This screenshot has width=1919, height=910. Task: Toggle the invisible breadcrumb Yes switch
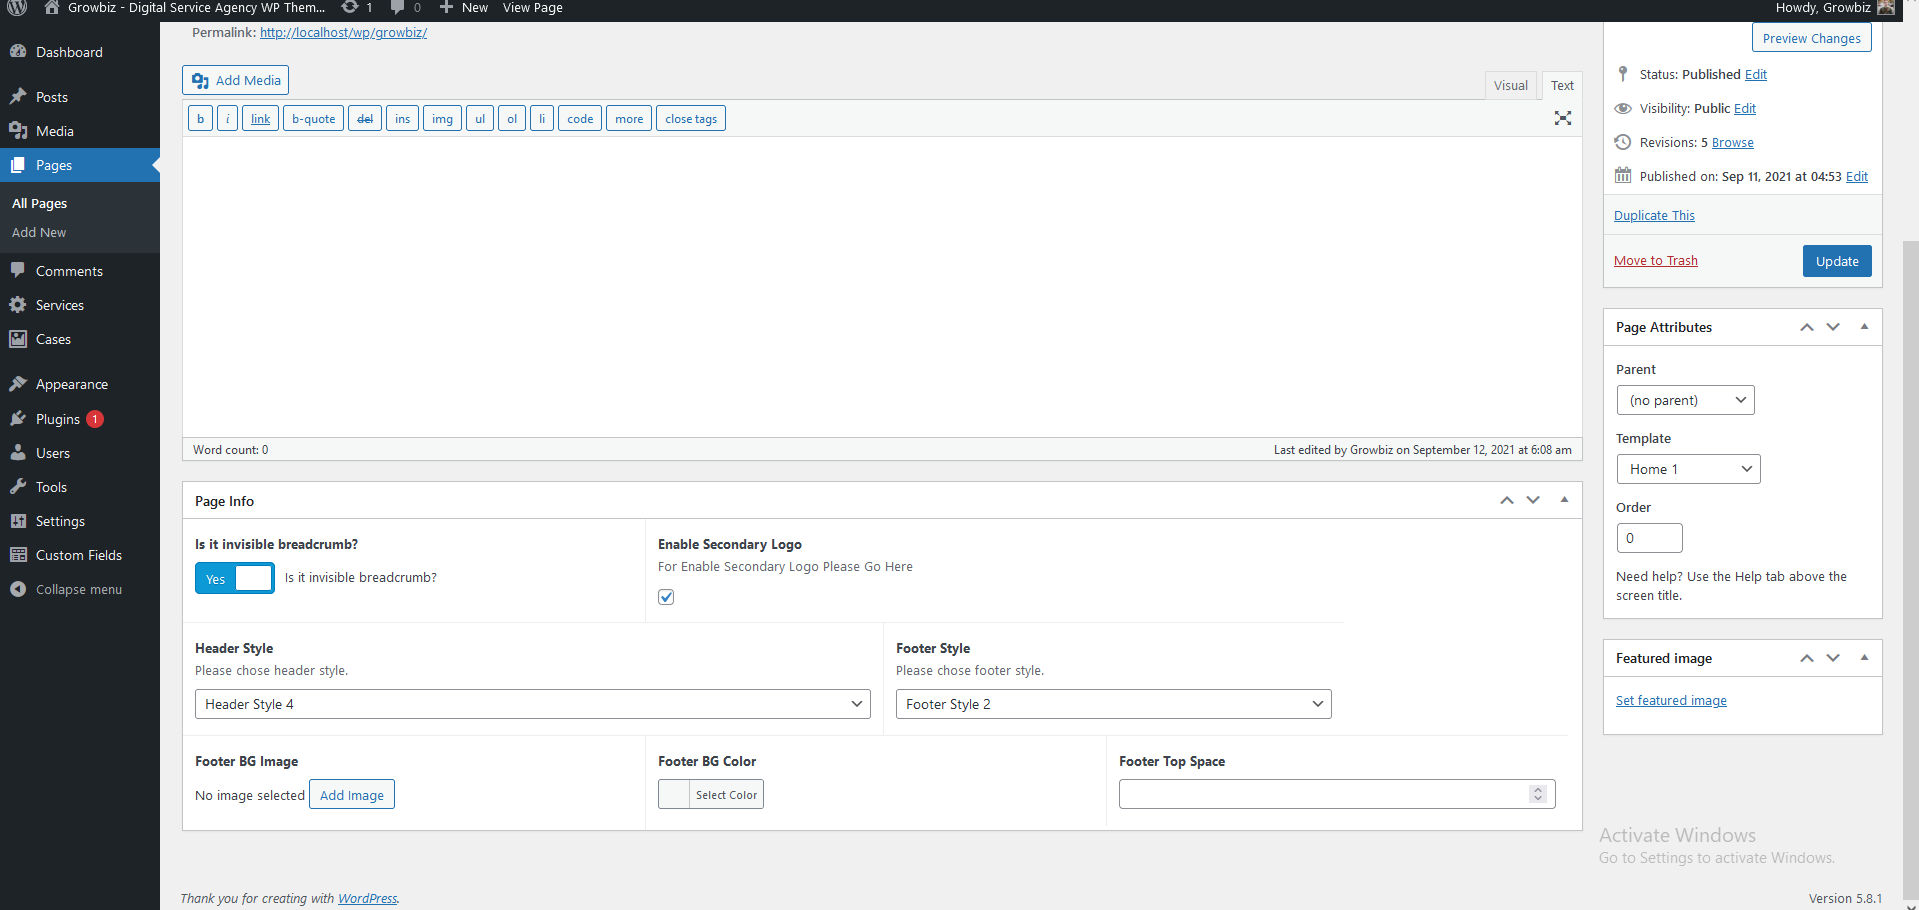(234, 578)
